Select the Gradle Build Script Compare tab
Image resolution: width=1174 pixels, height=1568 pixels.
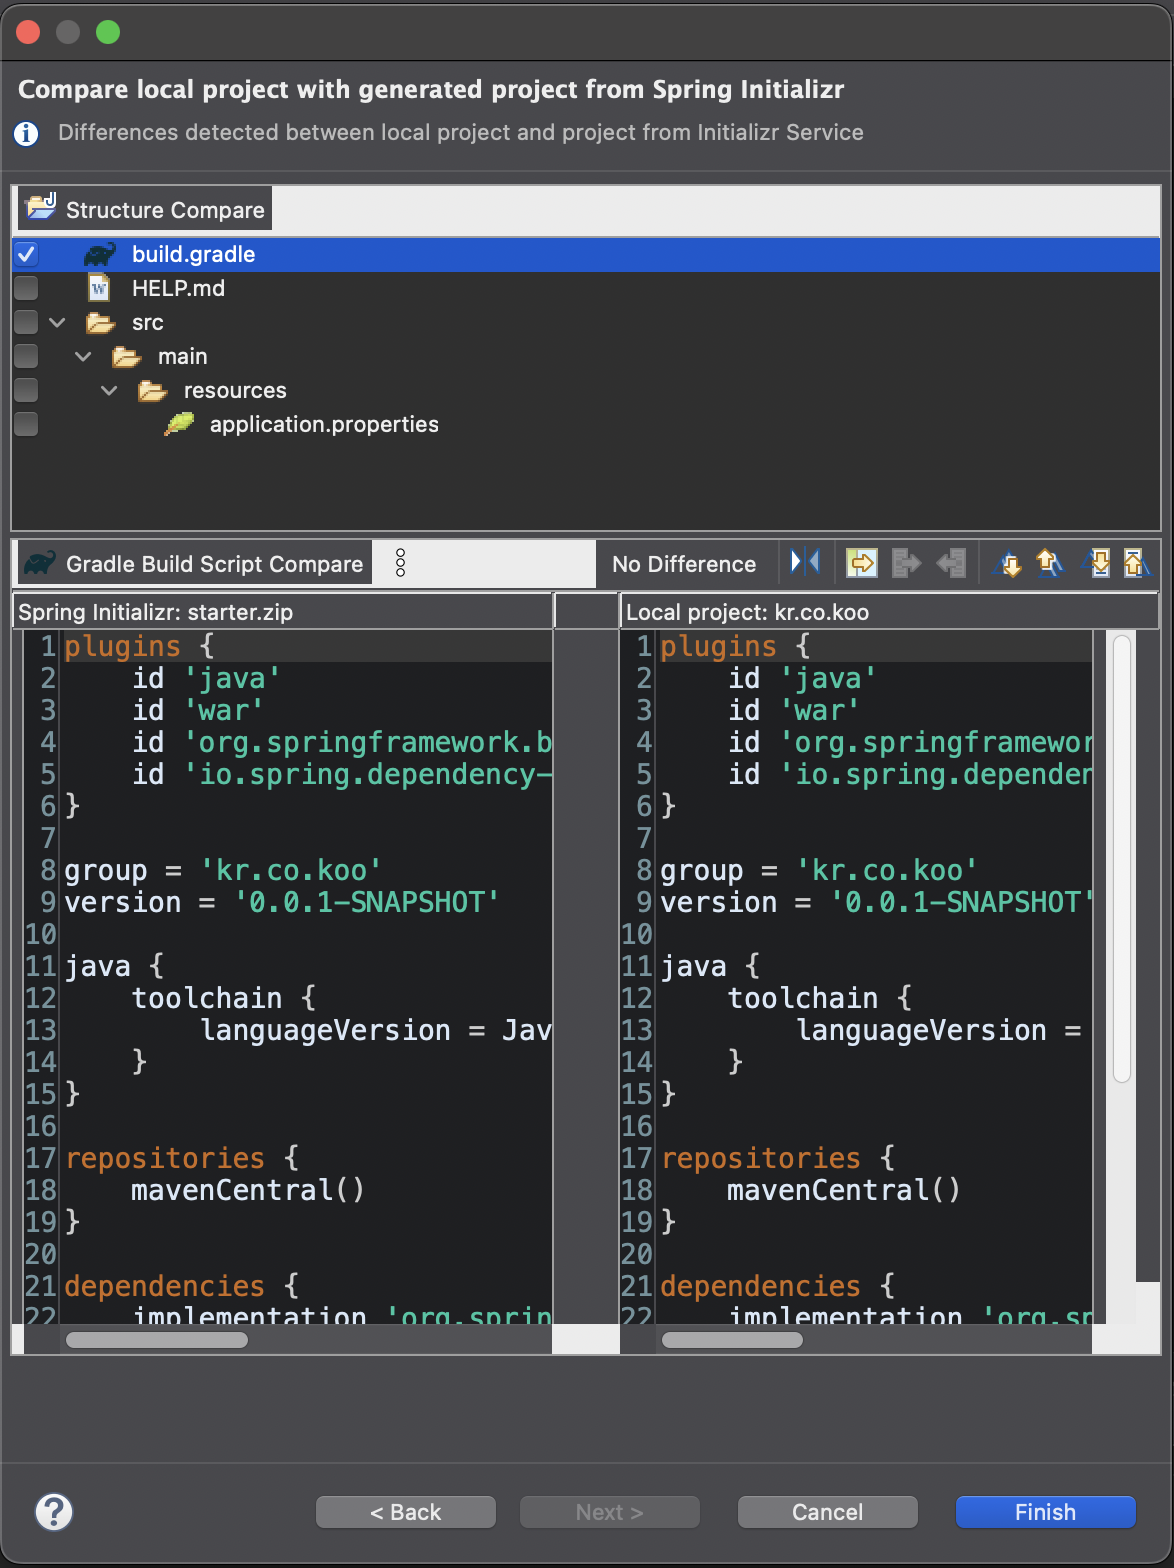click(x=193, y=563)
